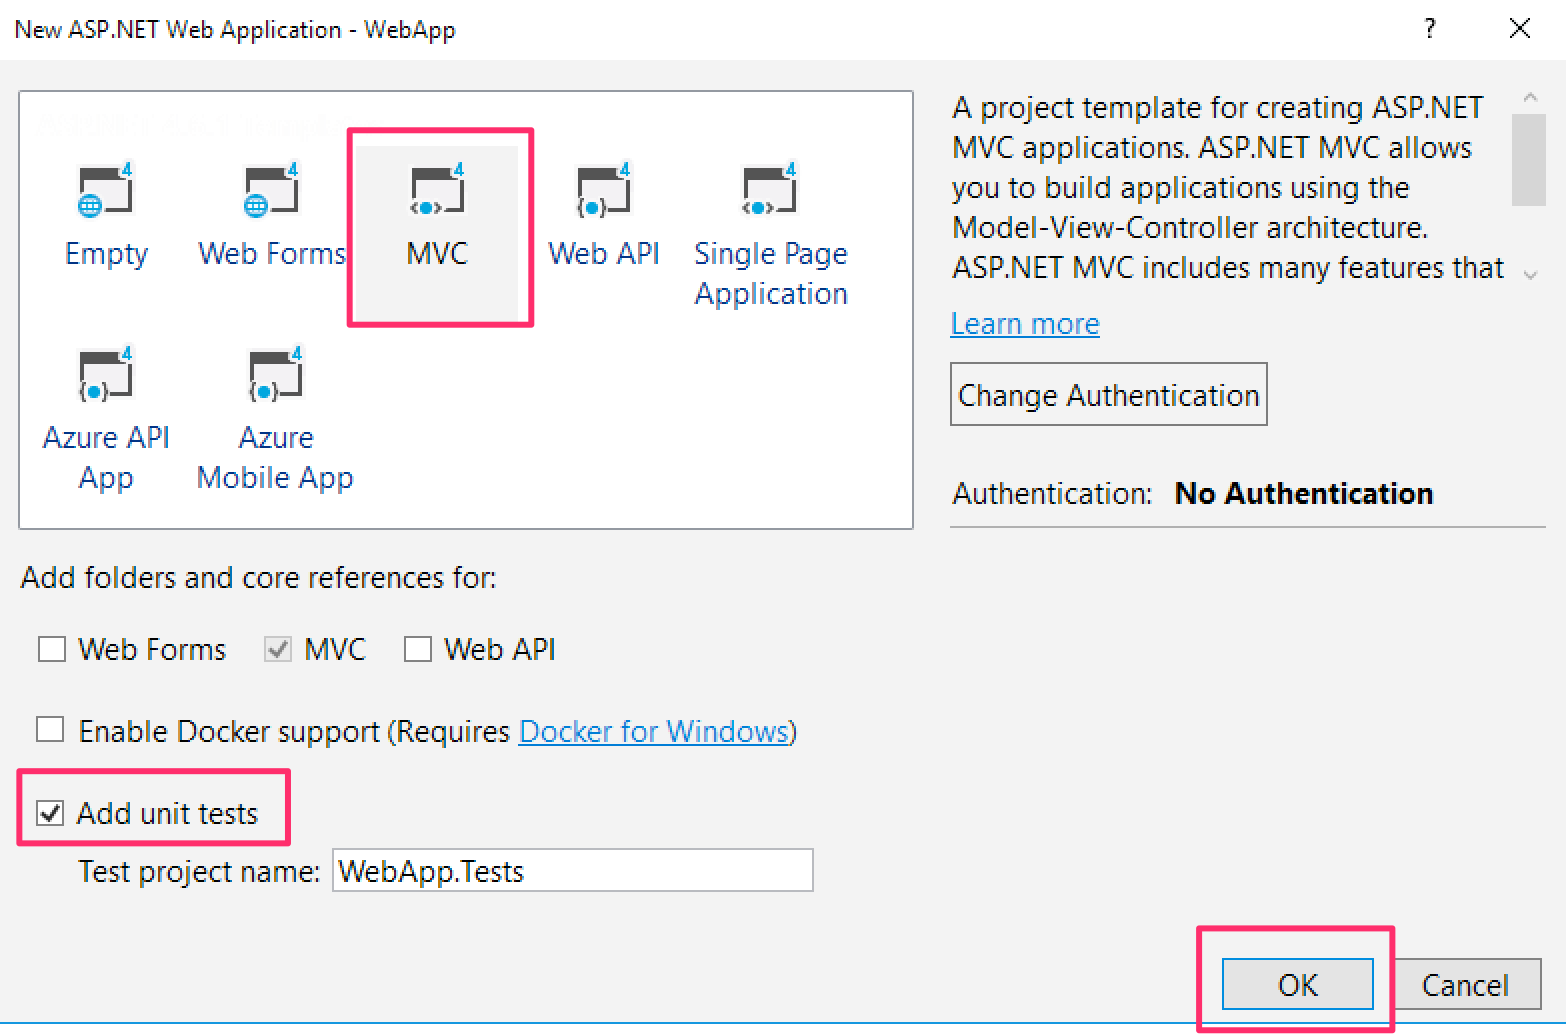1566x1034 pixels.
Task: Select the Web API template icon
Action: [x=604, y=190]
